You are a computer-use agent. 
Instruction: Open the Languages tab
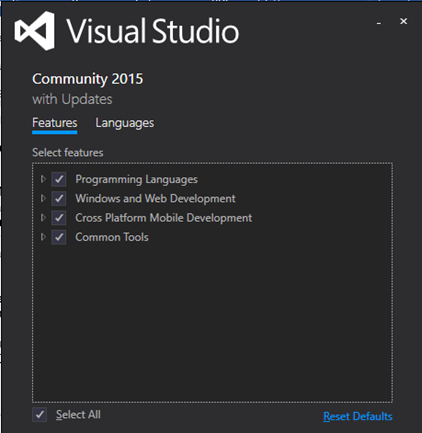[125, 123]
